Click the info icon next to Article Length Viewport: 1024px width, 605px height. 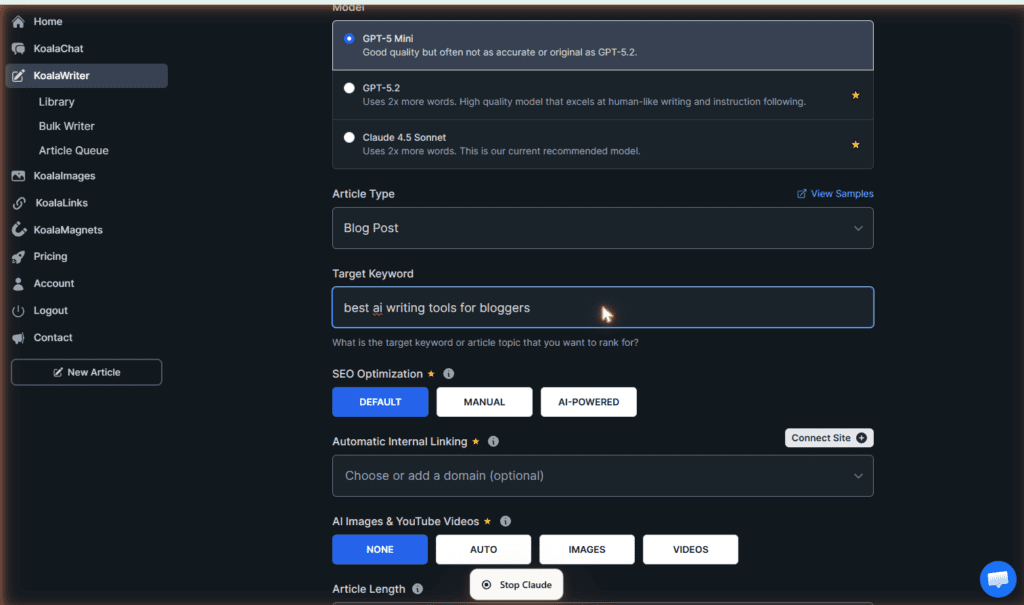[x=417, y=589]
